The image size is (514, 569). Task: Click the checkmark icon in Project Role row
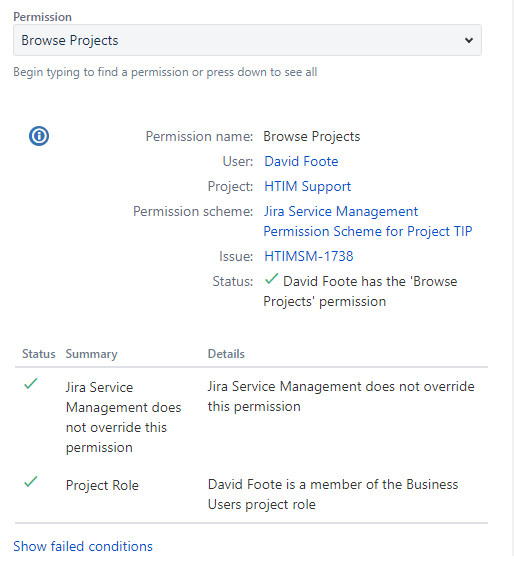(31, 482)
